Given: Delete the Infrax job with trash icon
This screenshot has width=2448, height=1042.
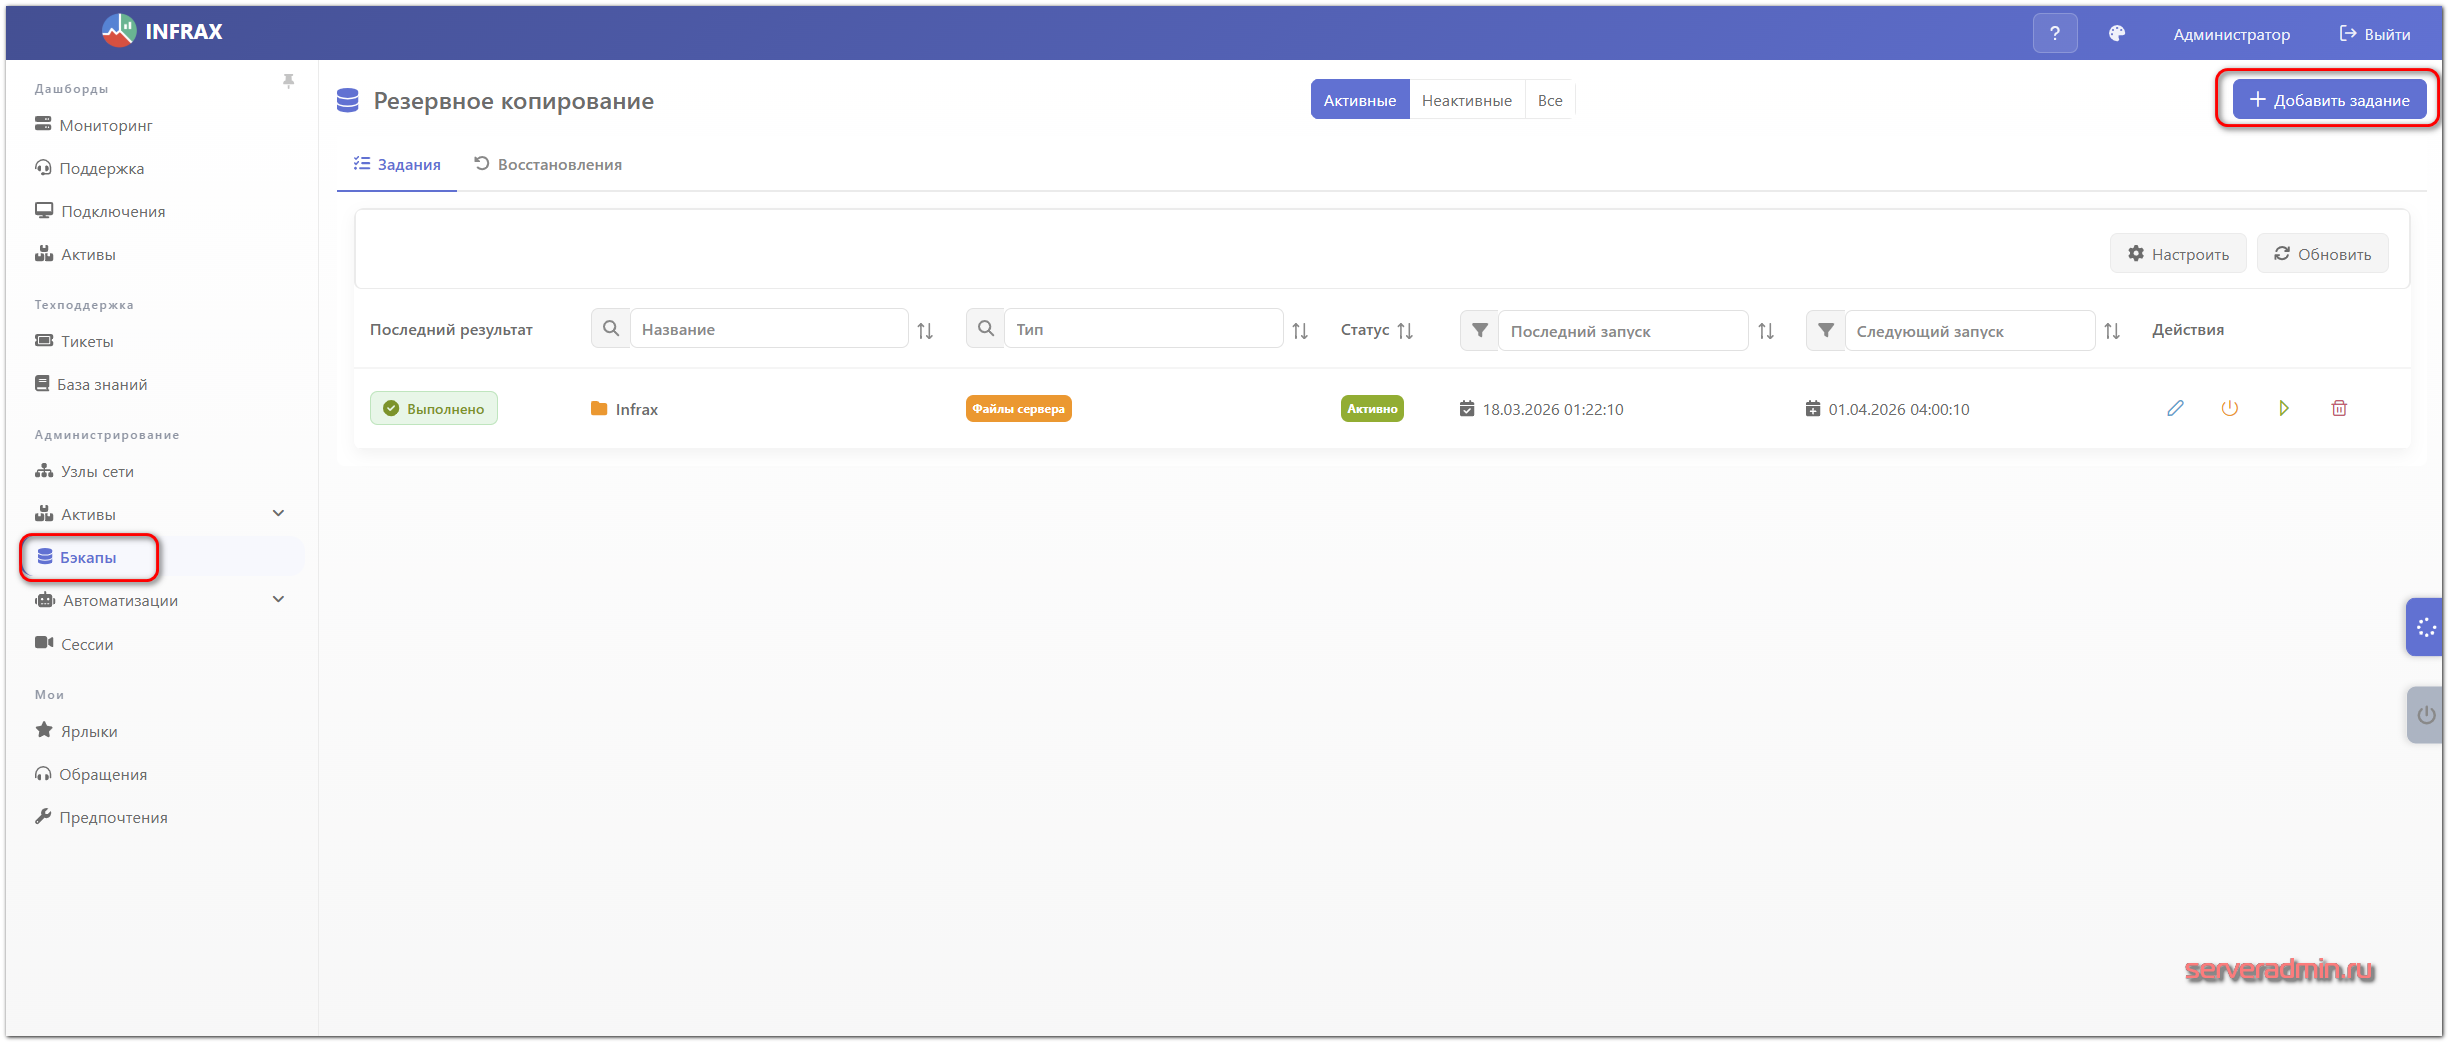Looking at the screenshot, I should coord(2339,408).
